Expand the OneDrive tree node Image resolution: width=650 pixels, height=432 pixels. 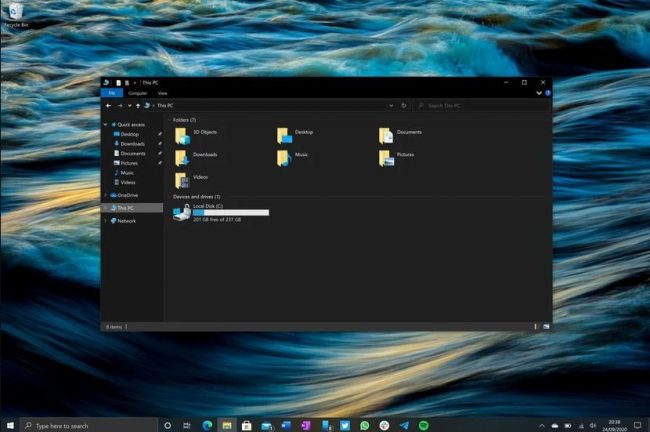point(106,196)
